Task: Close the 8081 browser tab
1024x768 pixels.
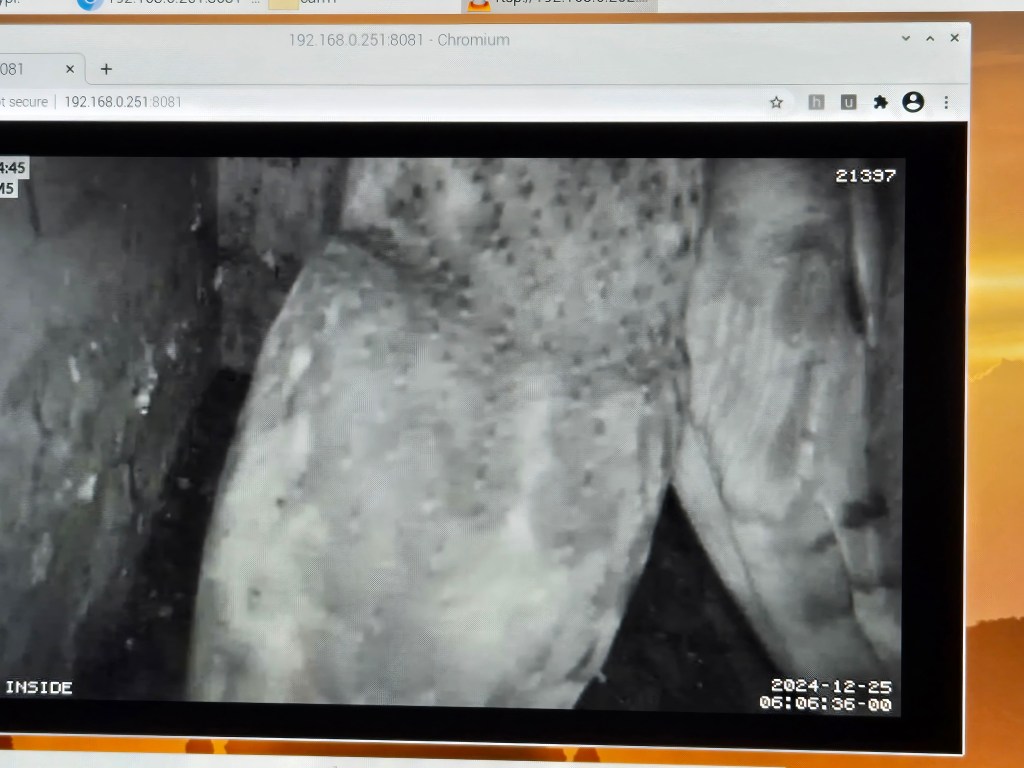Action: tap(70, 69)
